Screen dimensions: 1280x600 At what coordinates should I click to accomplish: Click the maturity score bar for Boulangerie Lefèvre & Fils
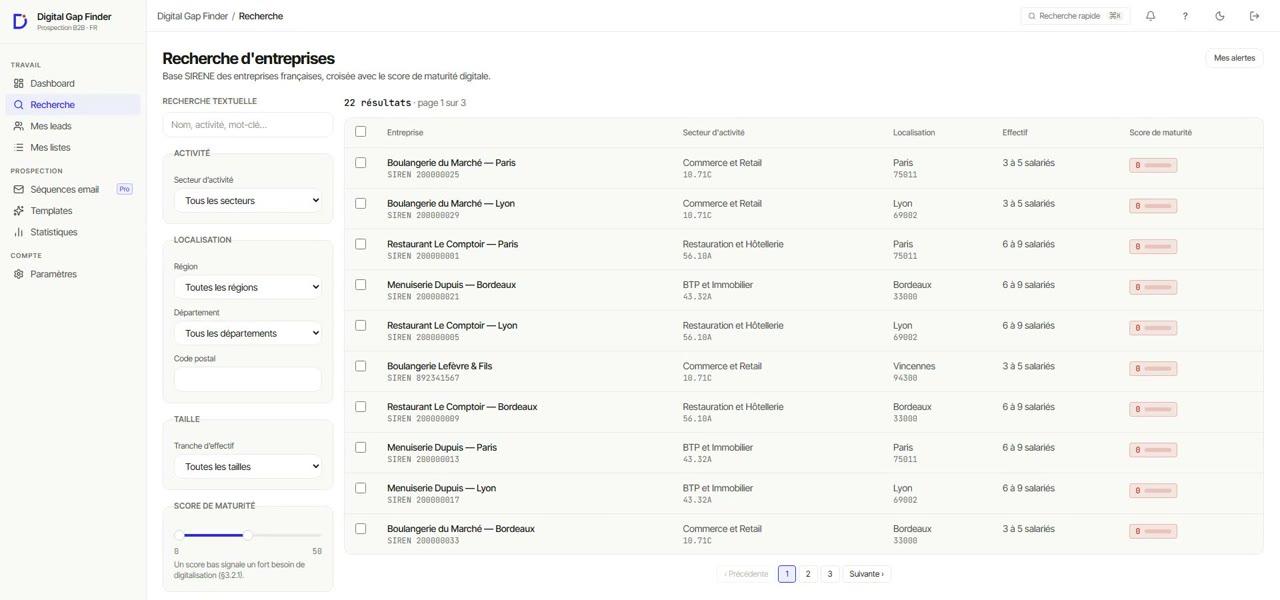1153,369
